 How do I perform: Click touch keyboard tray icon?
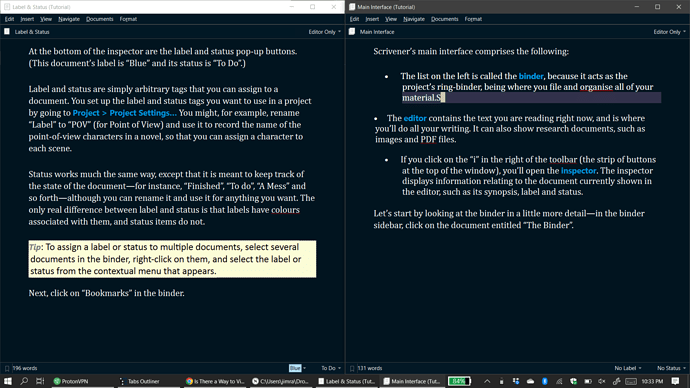pyautogui.click(x=631, y=381)
